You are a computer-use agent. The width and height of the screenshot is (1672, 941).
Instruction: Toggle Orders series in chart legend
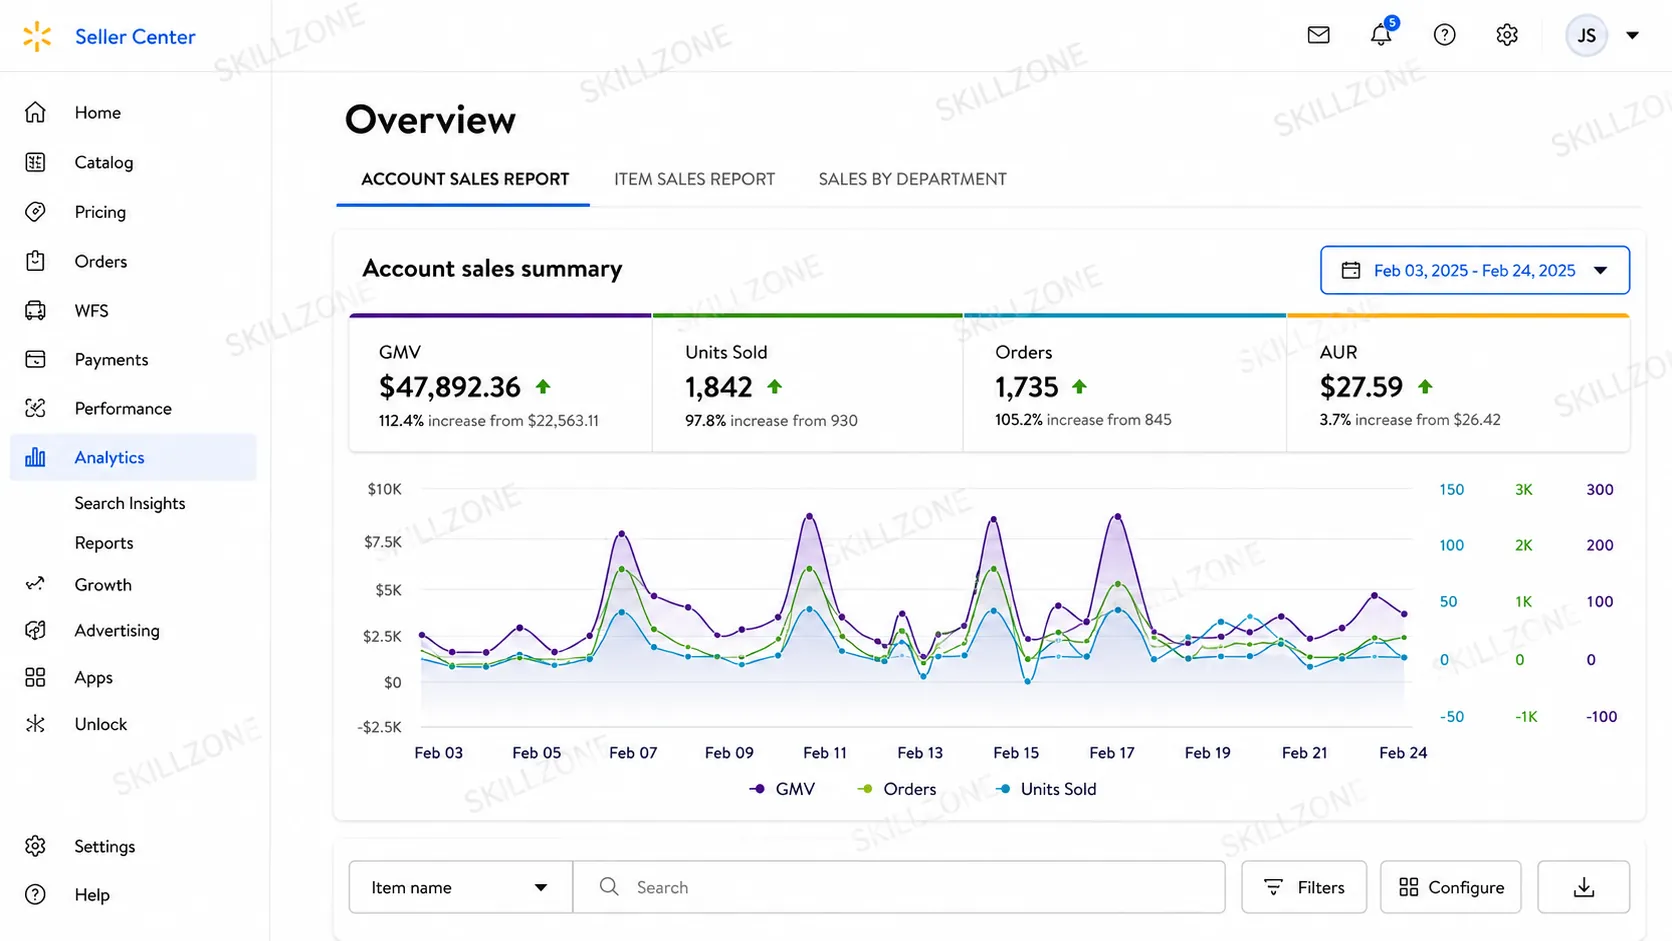tap(897, 789)
